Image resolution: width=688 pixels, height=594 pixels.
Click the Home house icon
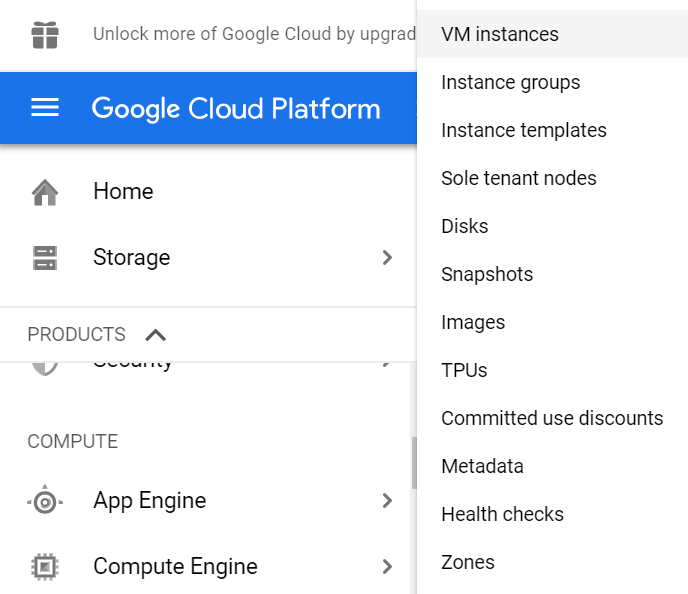pos(45,191)
